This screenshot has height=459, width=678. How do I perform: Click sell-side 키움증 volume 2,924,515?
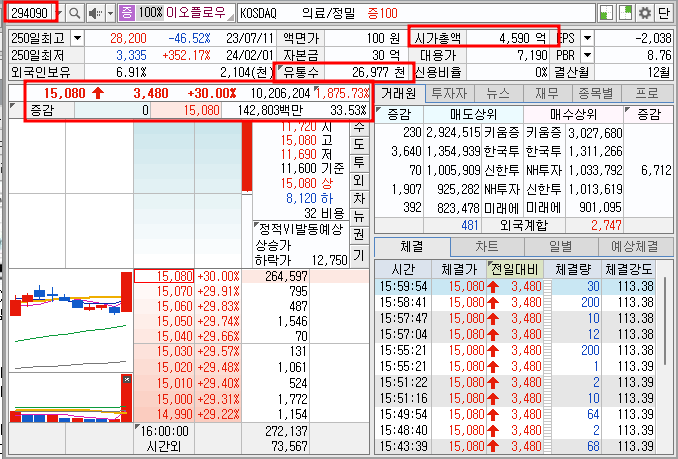point(453,132)
